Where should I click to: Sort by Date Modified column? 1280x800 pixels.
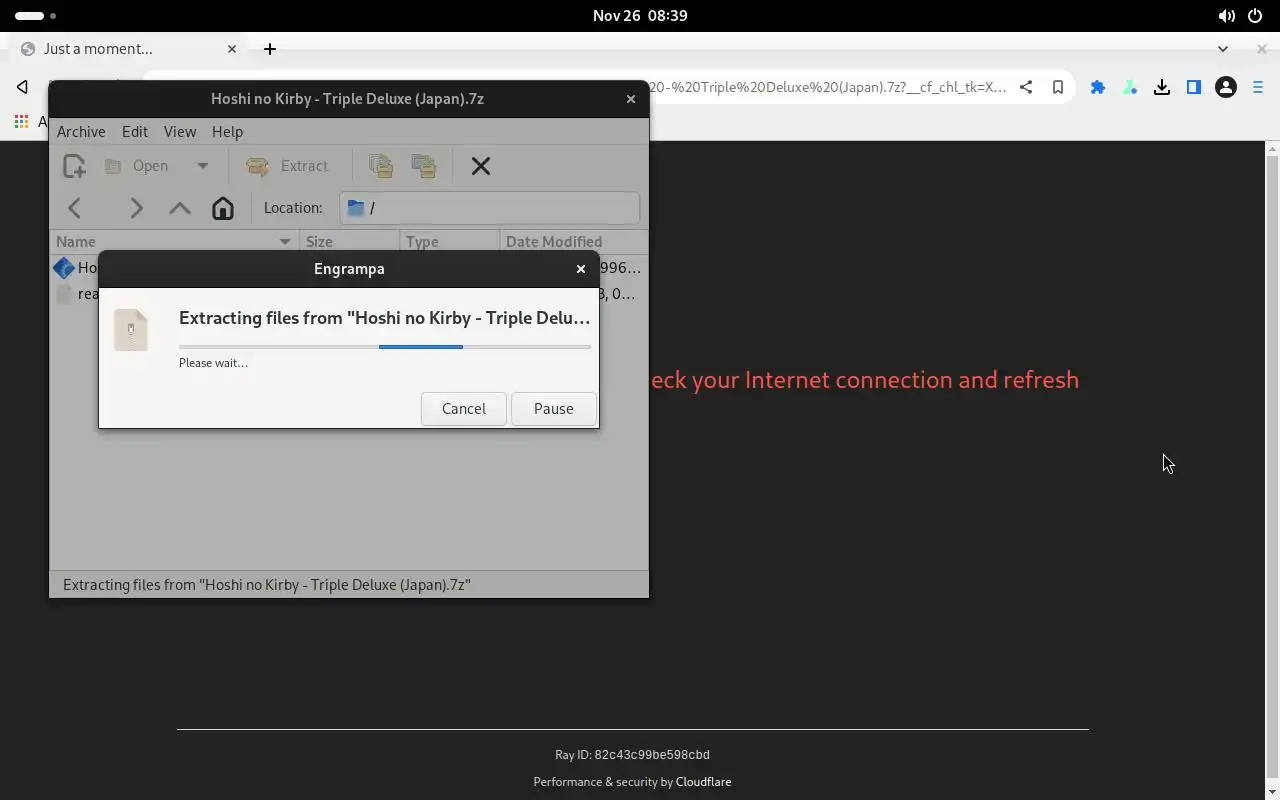[574, 241]
